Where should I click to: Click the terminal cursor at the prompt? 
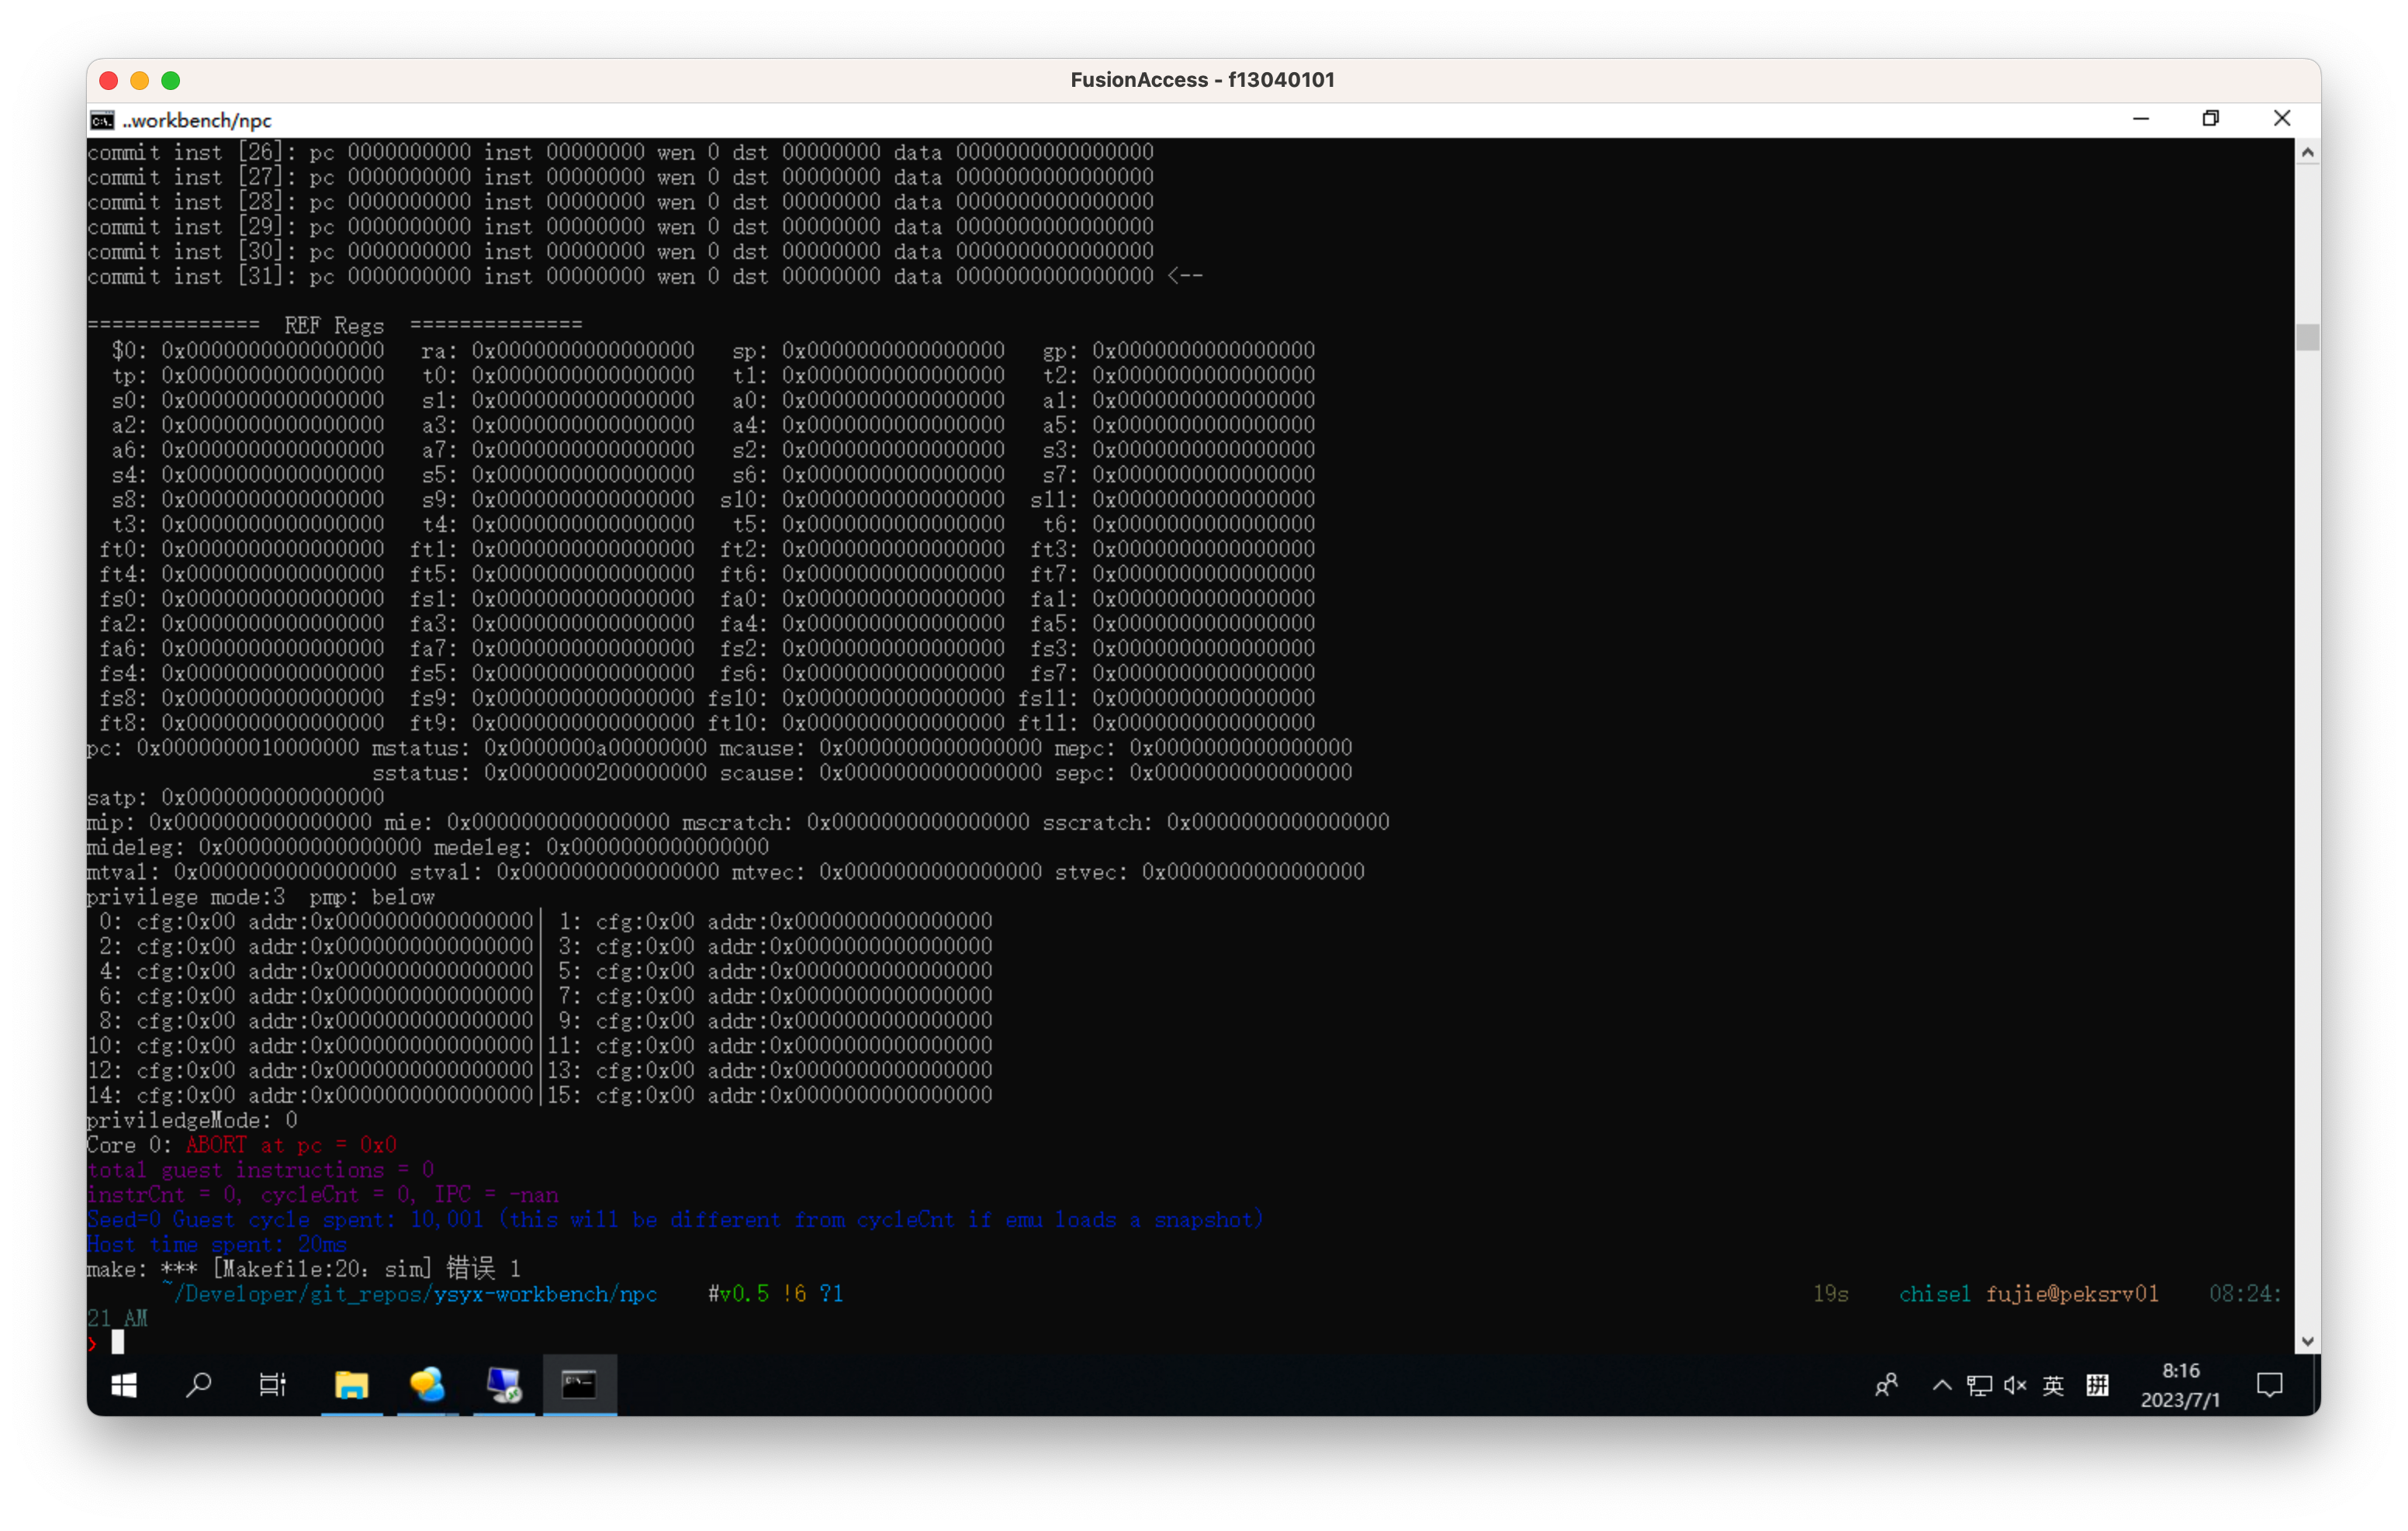tap(118, 1343)
